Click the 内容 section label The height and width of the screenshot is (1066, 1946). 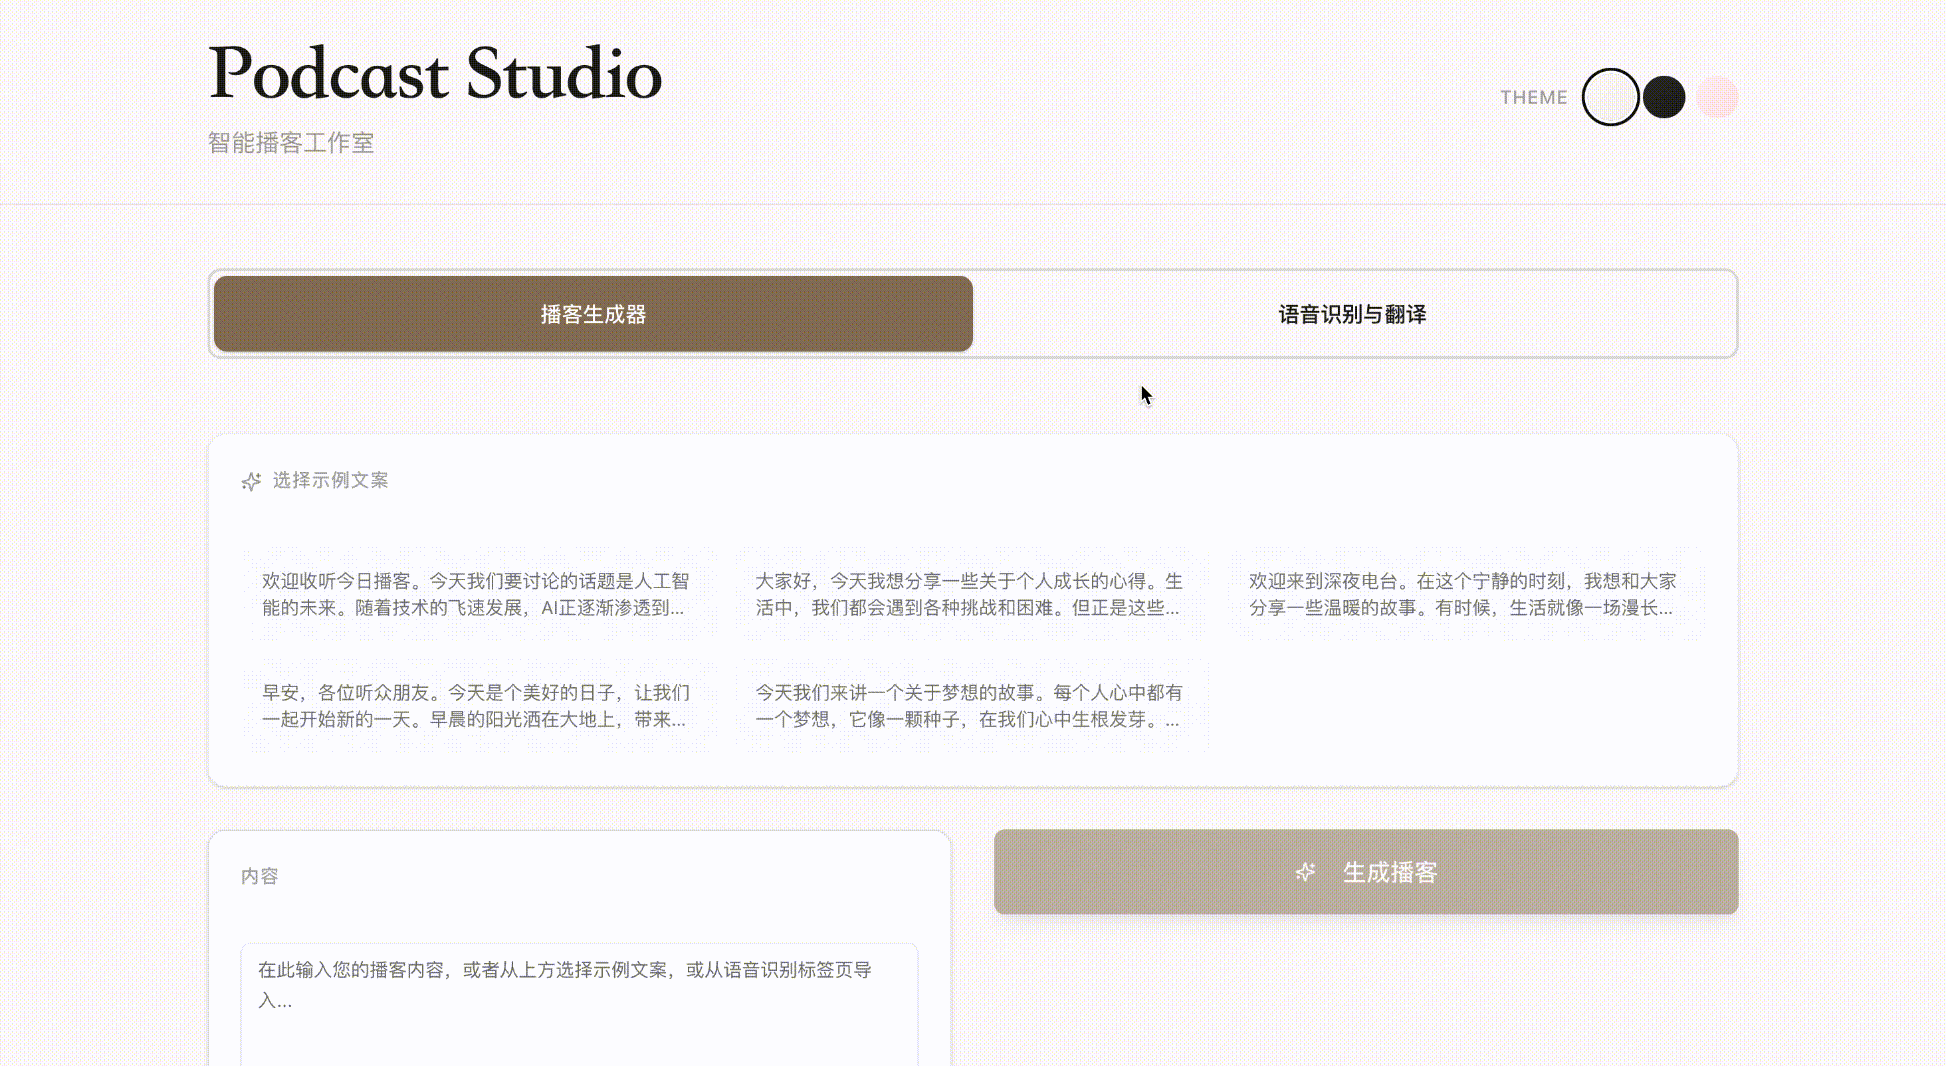tap(259, 876)
